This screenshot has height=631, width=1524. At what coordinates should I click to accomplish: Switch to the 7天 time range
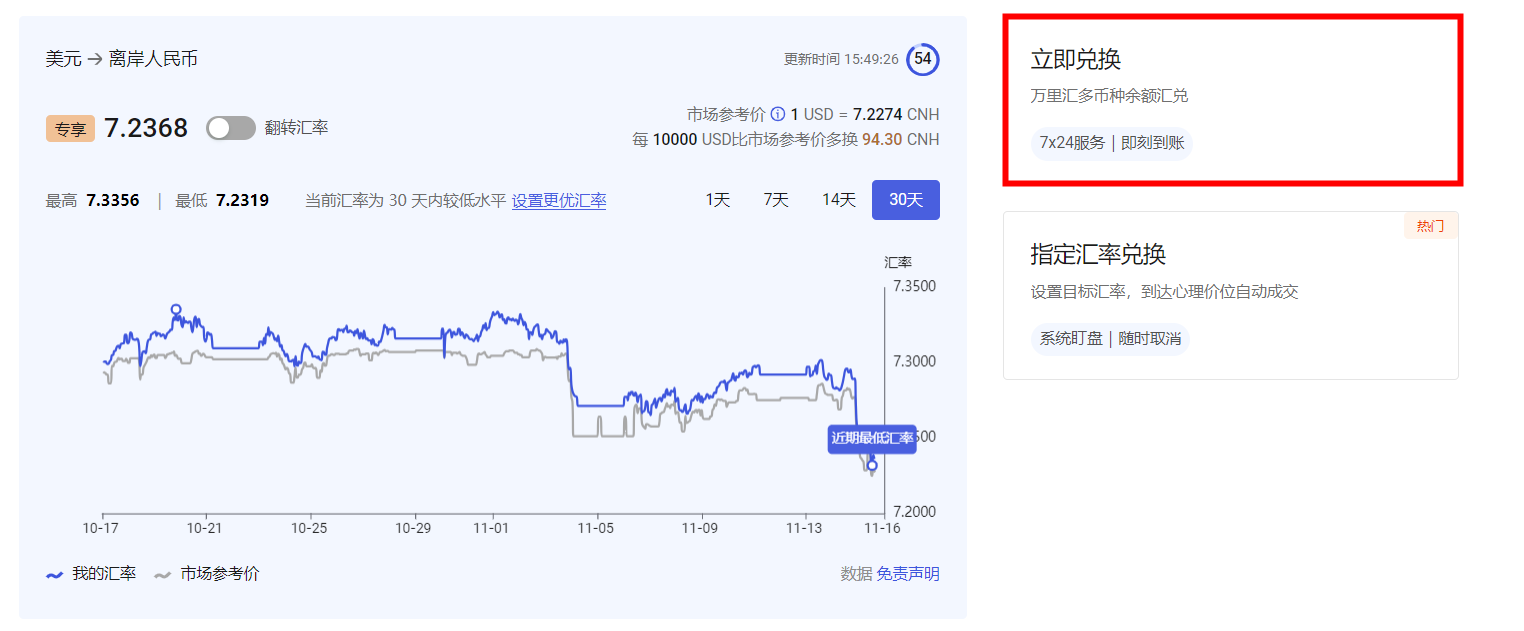777,199
